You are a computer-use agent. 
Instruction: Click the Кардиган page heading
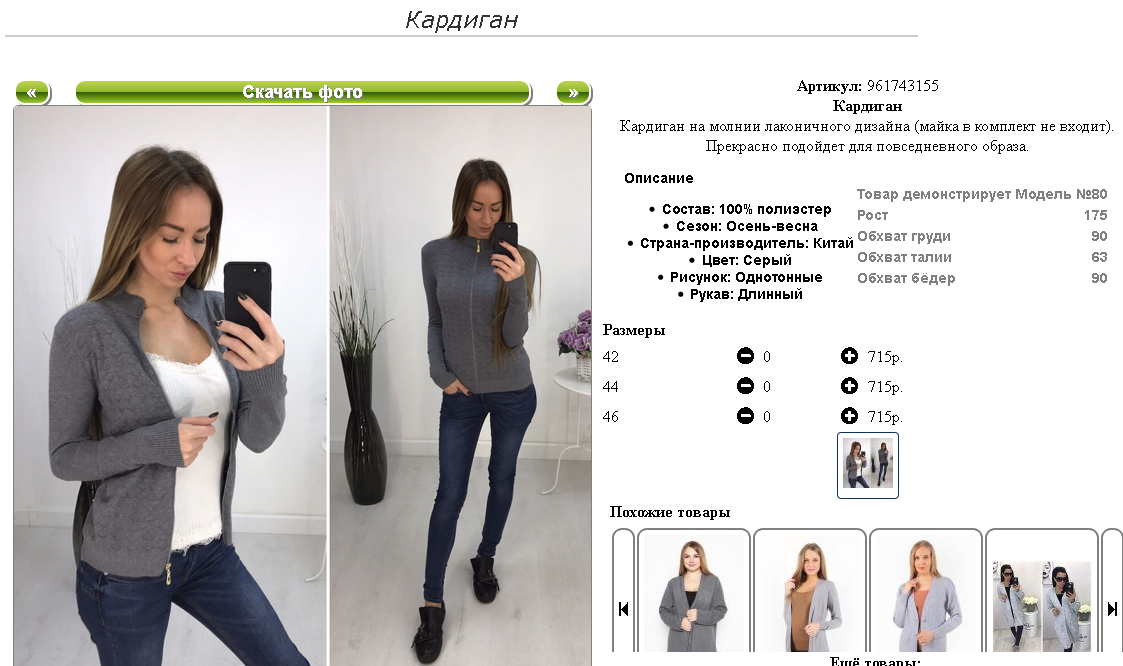pyautogui.click(x=462, y=19)
